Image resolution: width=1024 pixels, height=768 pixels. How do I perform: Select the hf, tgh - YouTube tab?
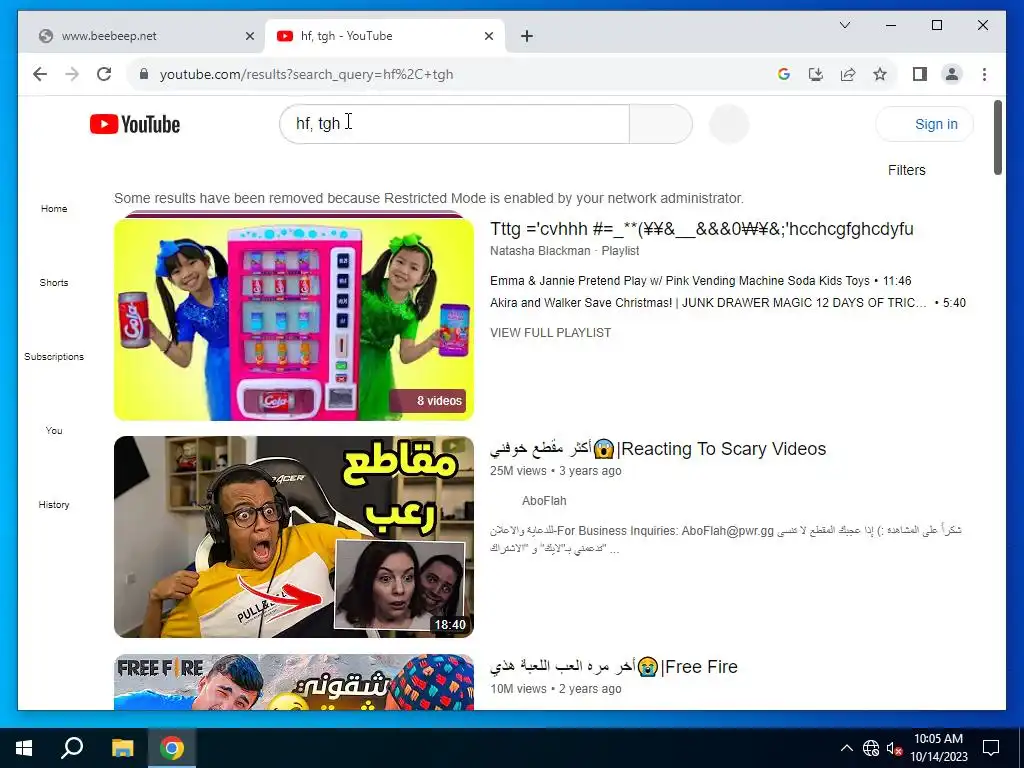tap(385, 36)
